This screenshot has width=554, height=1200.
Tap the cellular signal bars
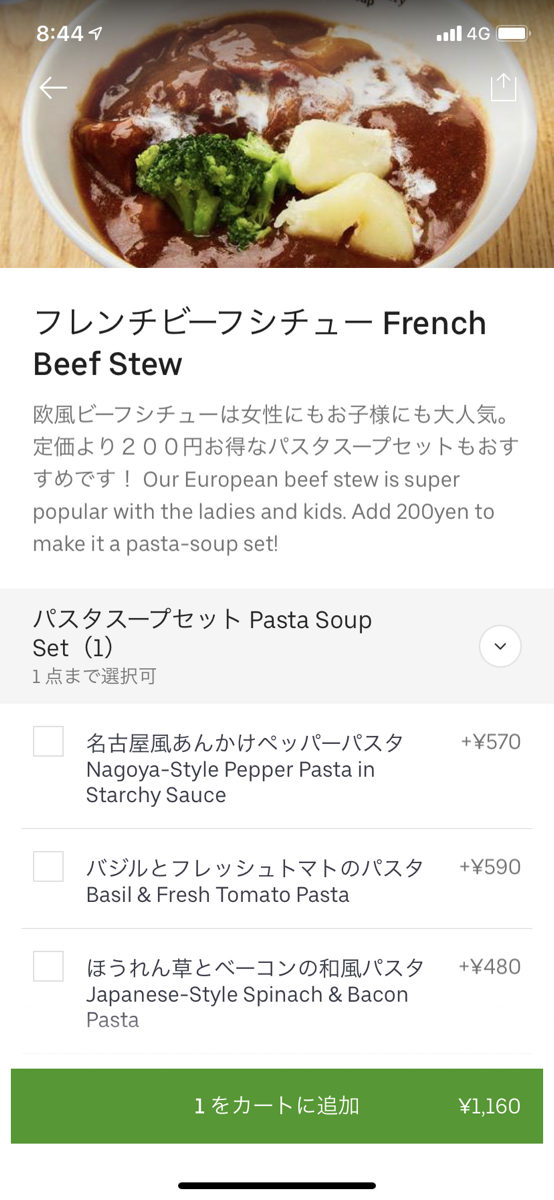click(449, 33)
